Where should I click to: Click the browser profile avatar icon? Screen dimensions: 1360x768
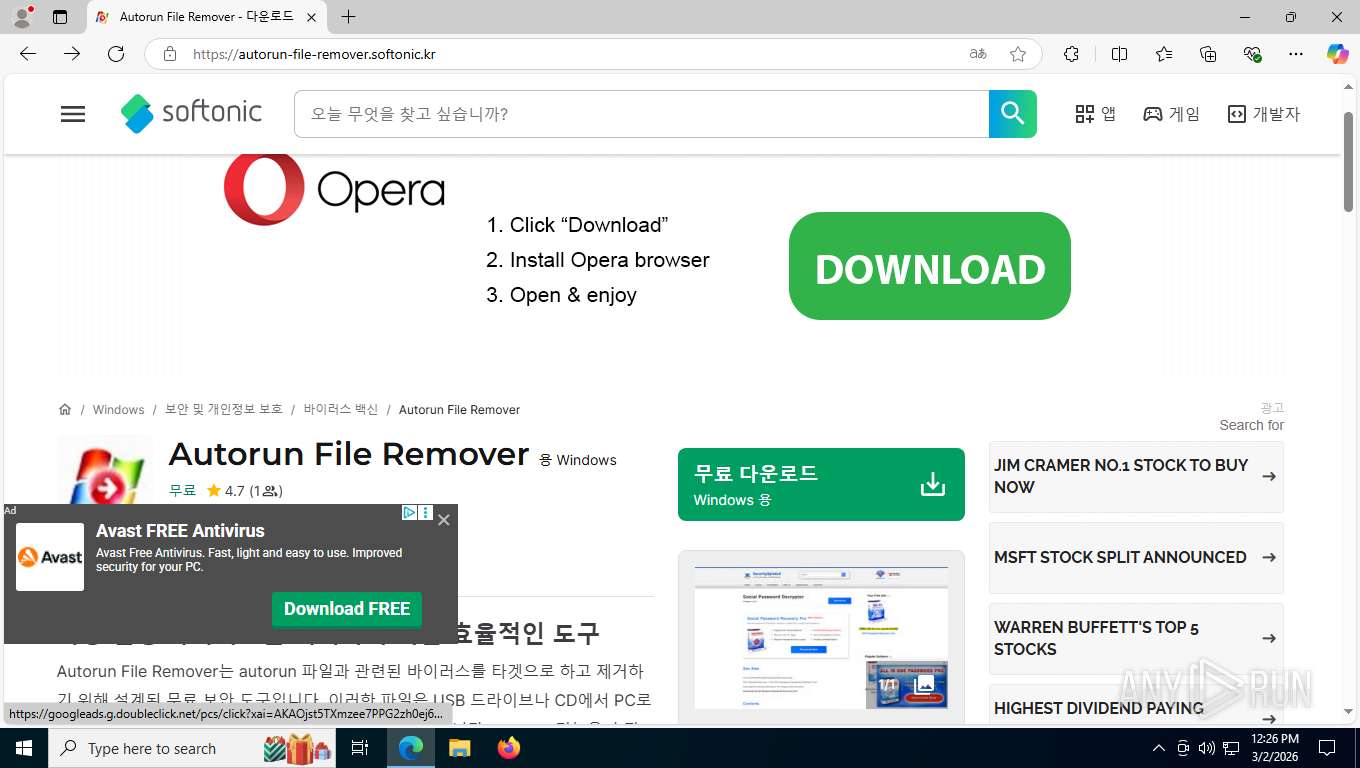[x=22, y=17]
